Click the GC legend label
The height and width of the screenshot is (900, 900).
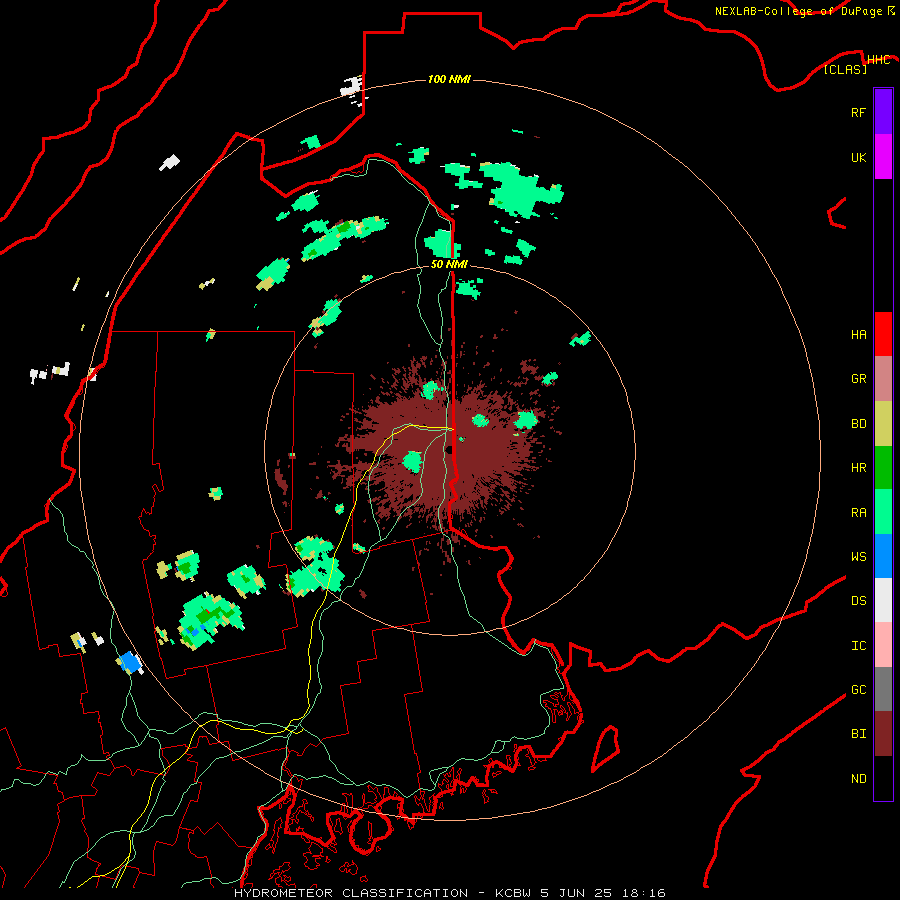pos(858,690)
